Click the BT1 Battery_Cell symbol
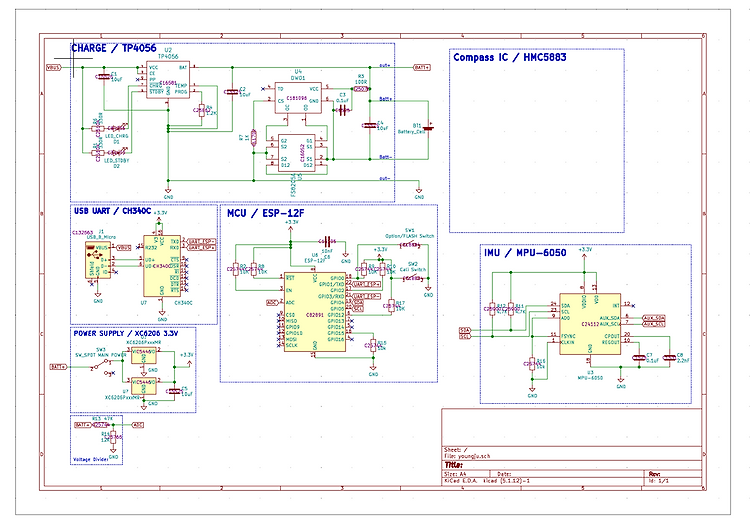Image resolution: width=750 pixels, height=521 pixels. 428,127
